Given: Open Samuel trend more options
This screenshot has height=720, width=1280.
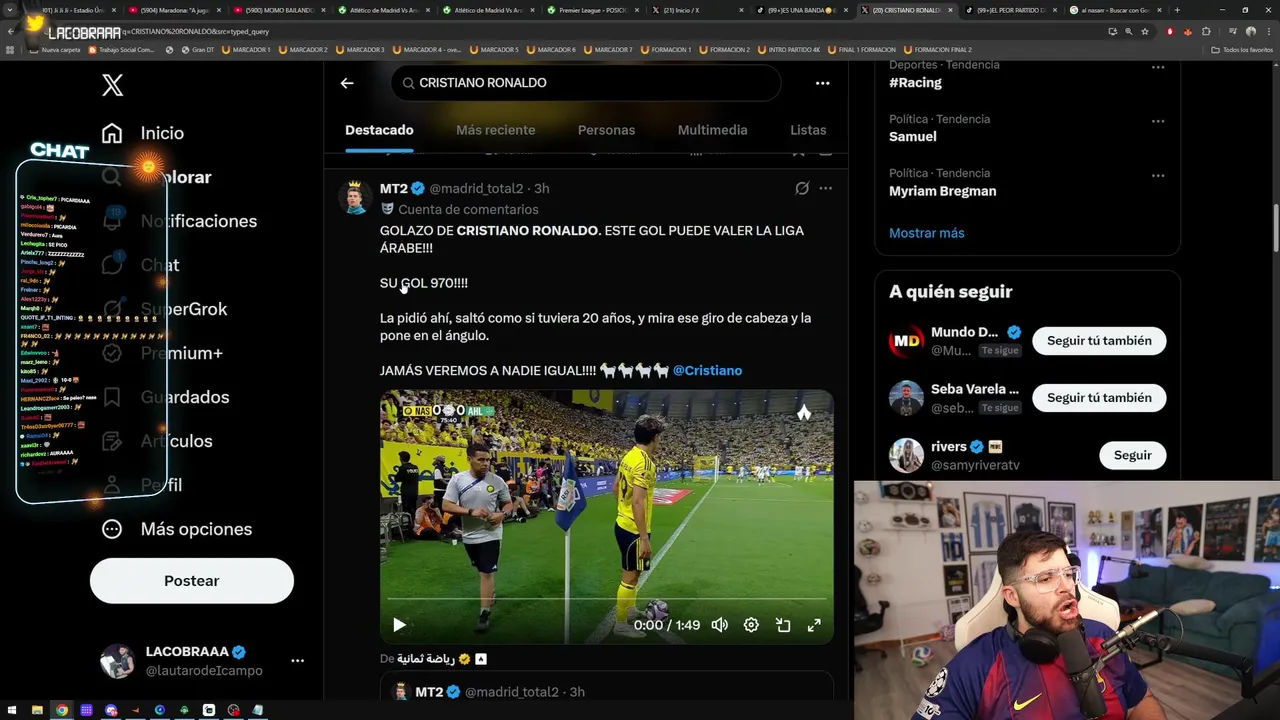Looking at the screenshot, I should coord(1157,121).
